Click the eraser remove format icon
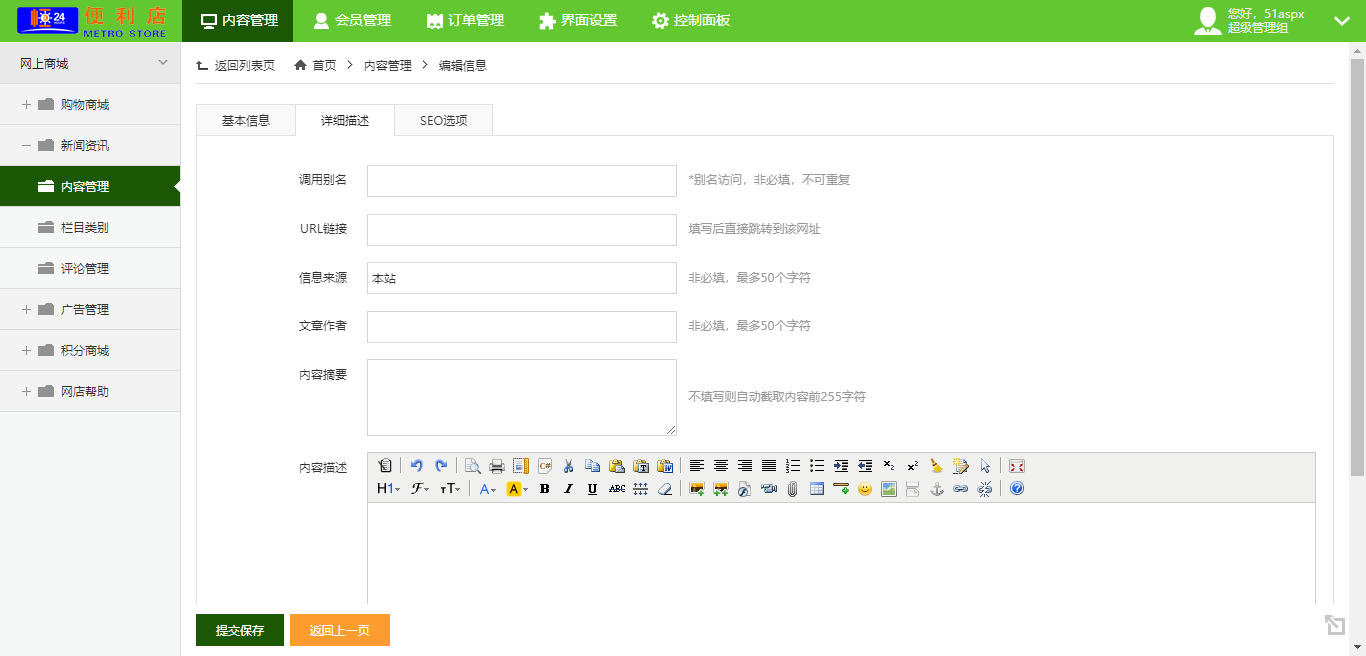Image resolution: width=1366 pixels, height=656 pixels. [x=665, y=489]
